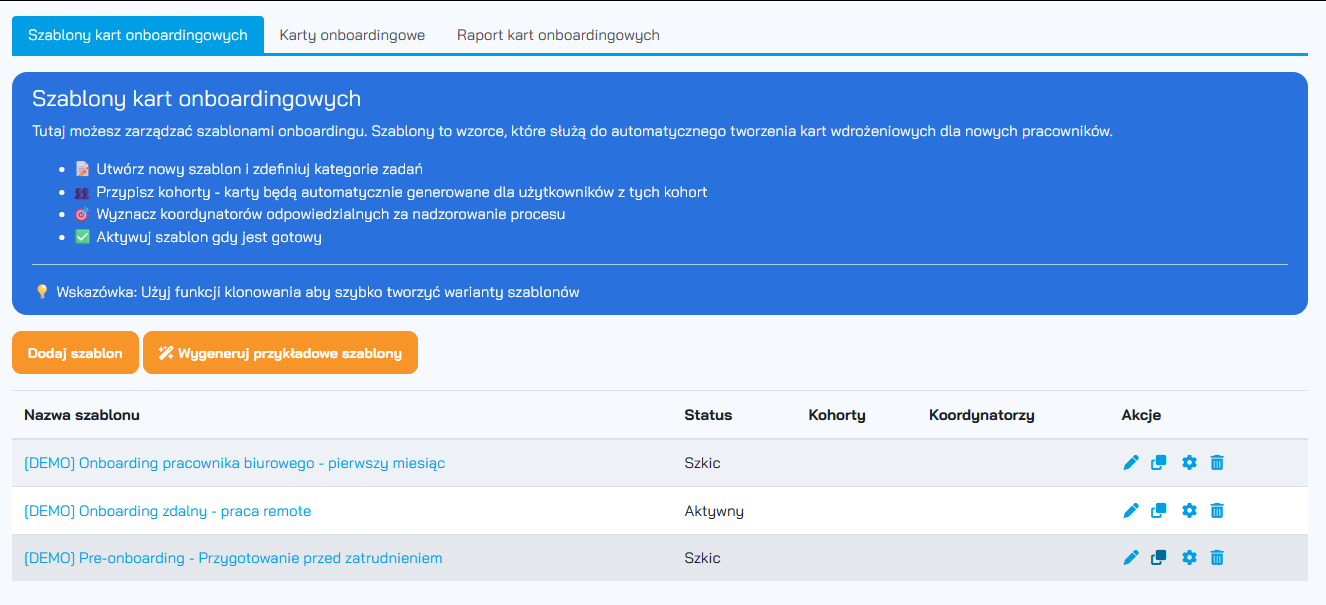The image size is (1326, 605).
Task: Clone the Onboarding zdalny template
Action: (x=1159, y=511)
